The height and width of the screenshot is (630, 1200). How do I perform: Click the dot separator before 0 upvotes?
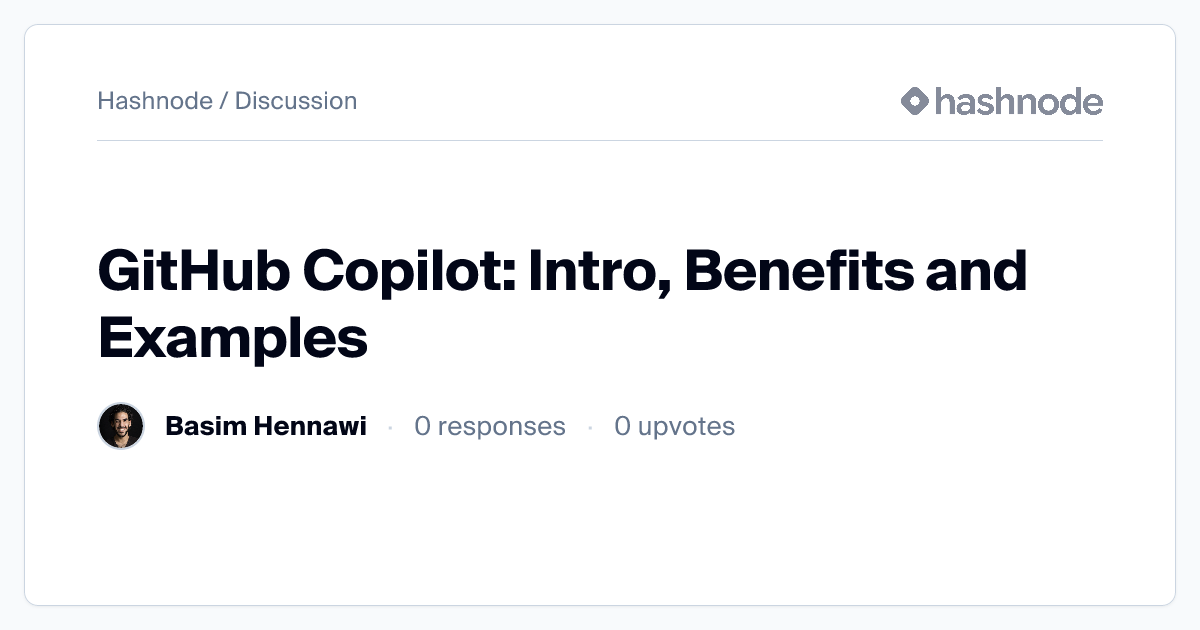coord(590,428)
